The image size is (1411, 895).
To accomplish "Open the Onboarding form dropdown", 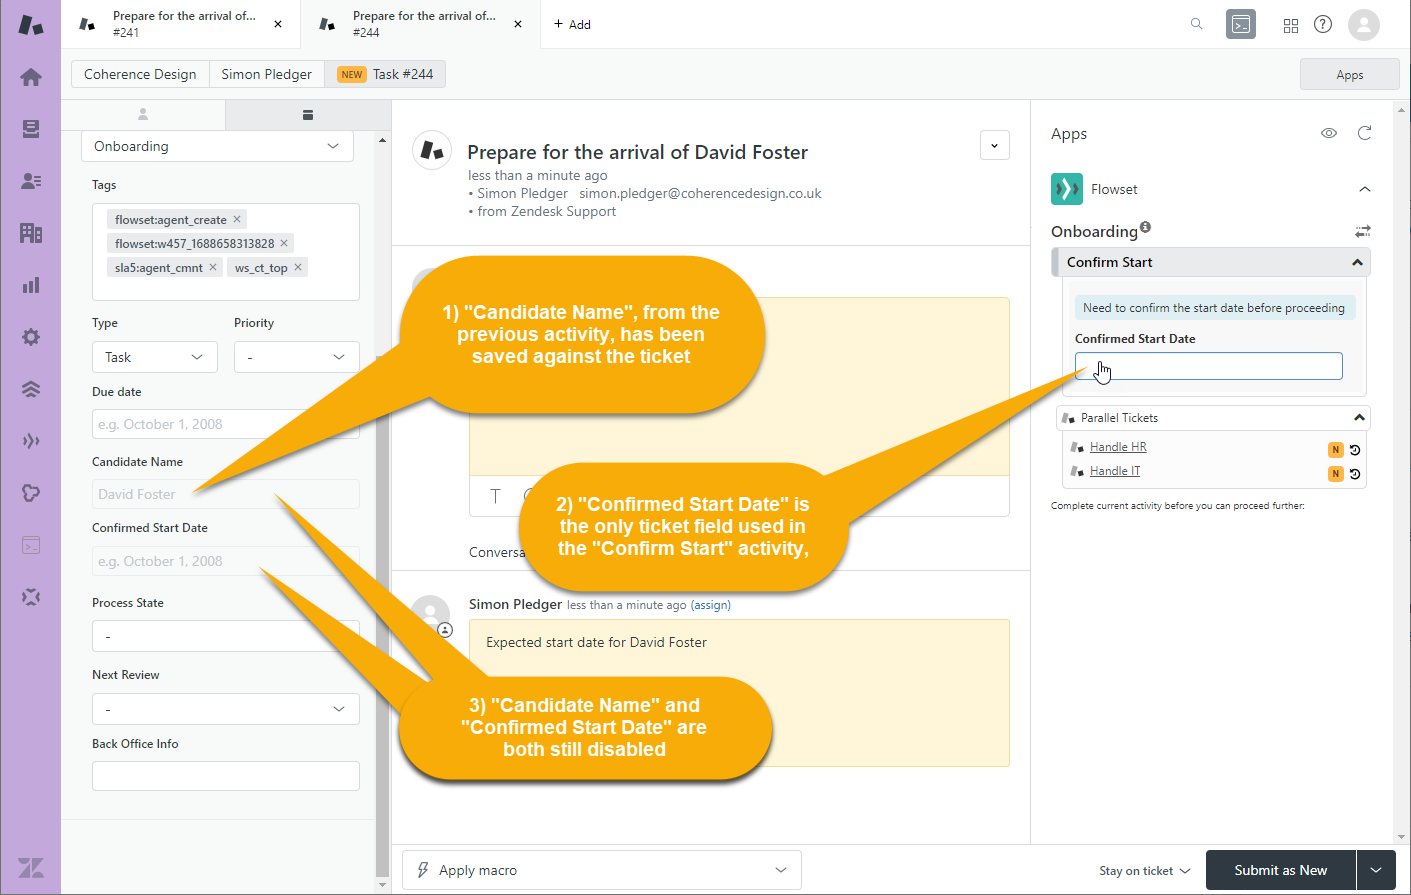I will point(217,146).
